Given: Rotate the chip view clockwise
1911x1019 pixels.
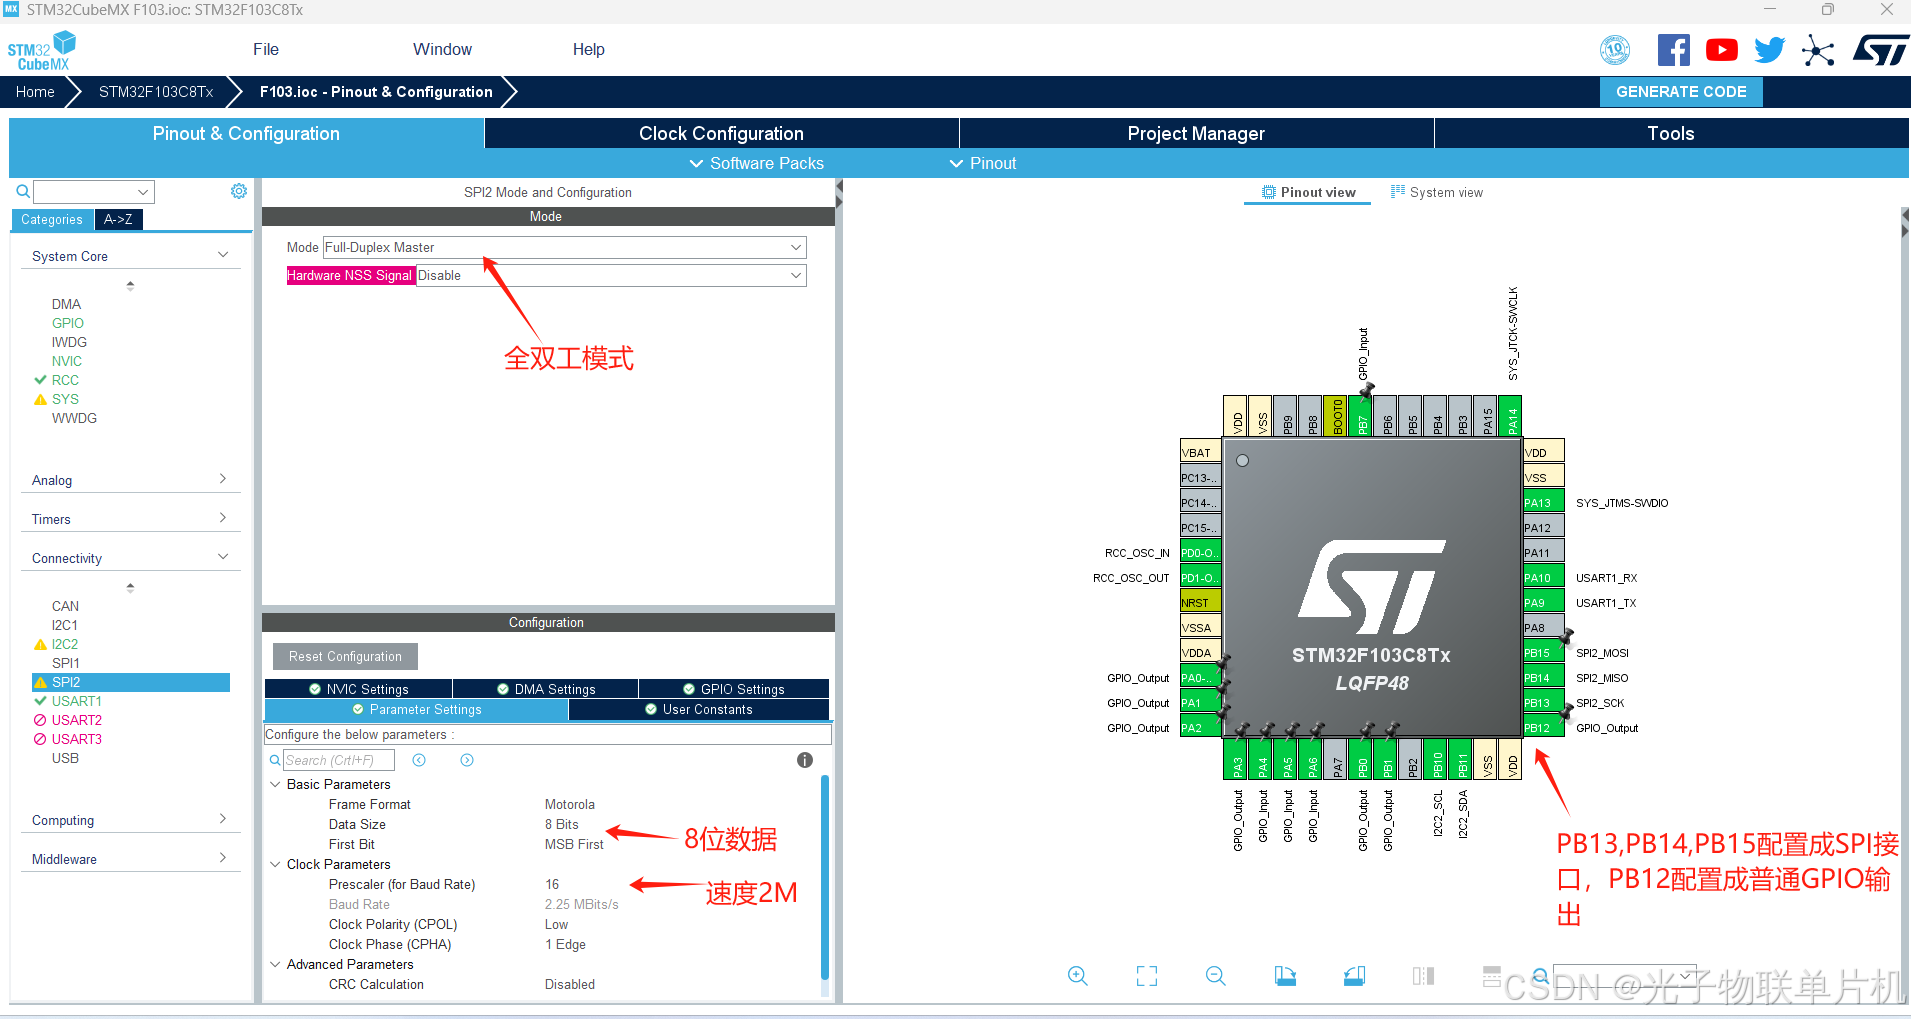Looking at the screenshot, I should [x=1285, y=976].
